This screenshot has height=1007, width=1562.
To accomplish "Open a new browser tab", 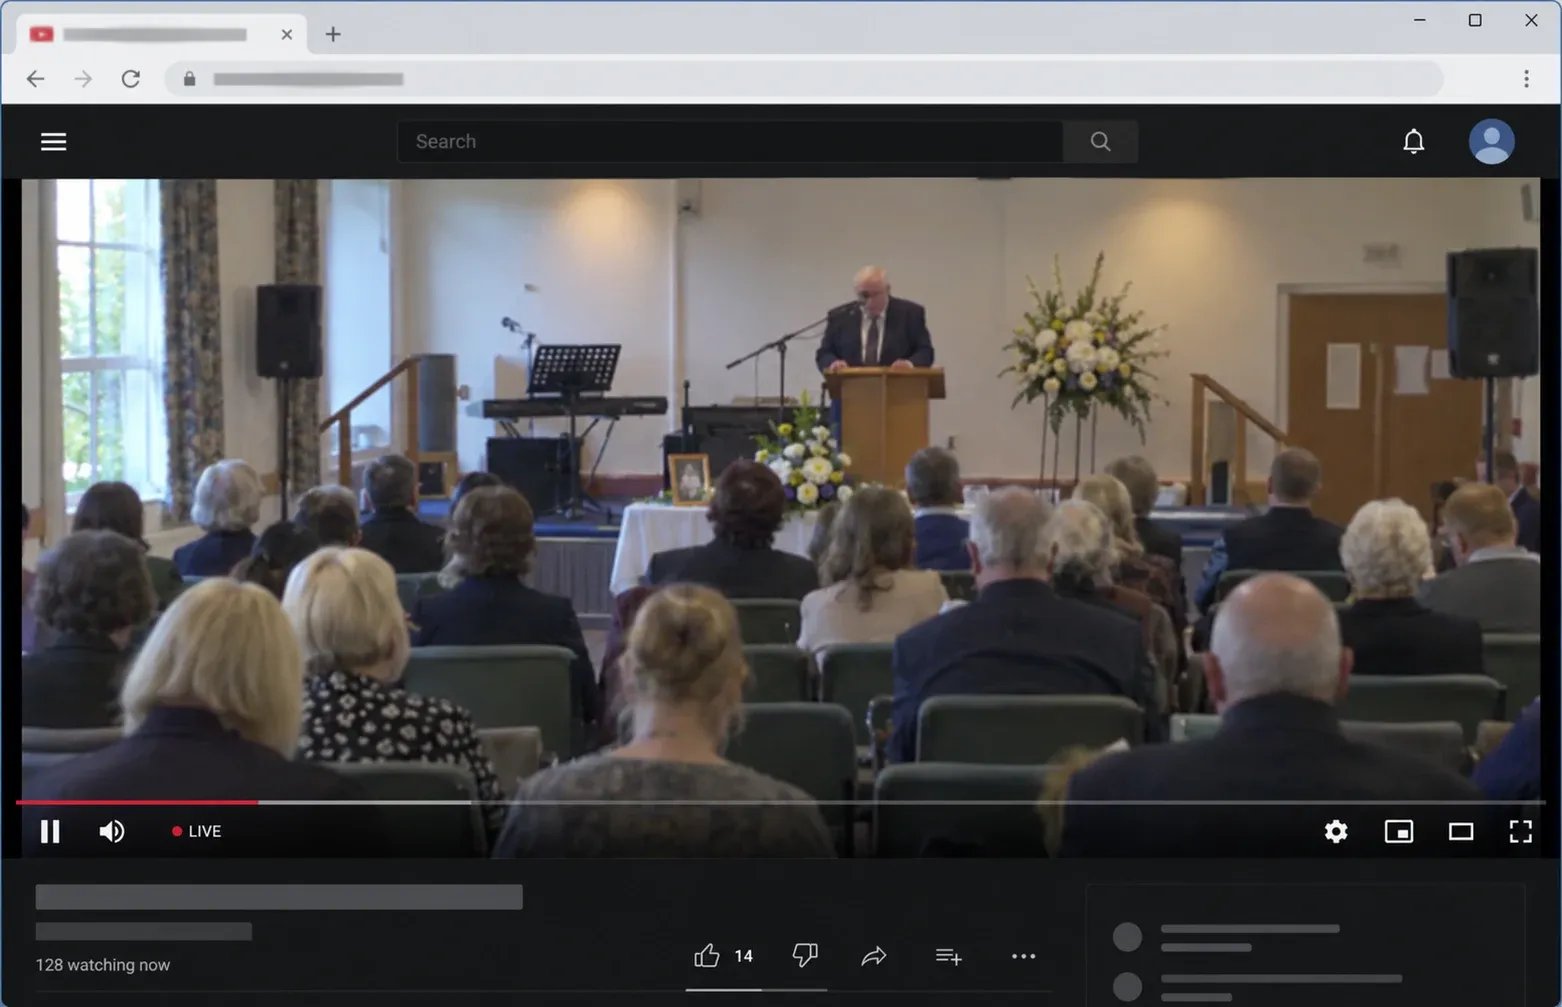I will 333,34.
